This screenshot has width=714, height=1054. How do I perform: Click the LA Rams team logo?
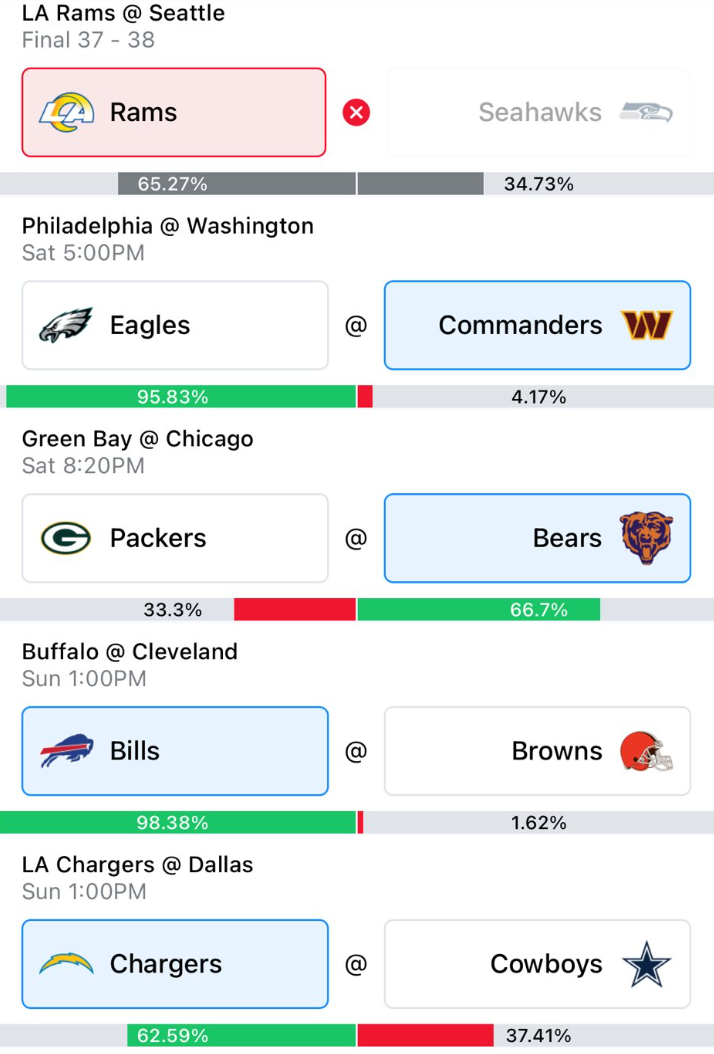pos(66,112)
